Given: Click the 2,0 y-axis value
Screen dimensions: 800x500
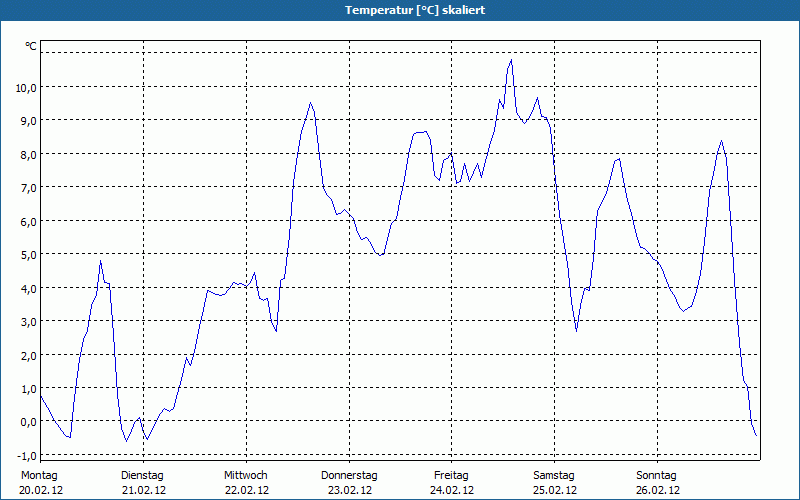Looking at the screenshot, I should click(x=29, y=355).
